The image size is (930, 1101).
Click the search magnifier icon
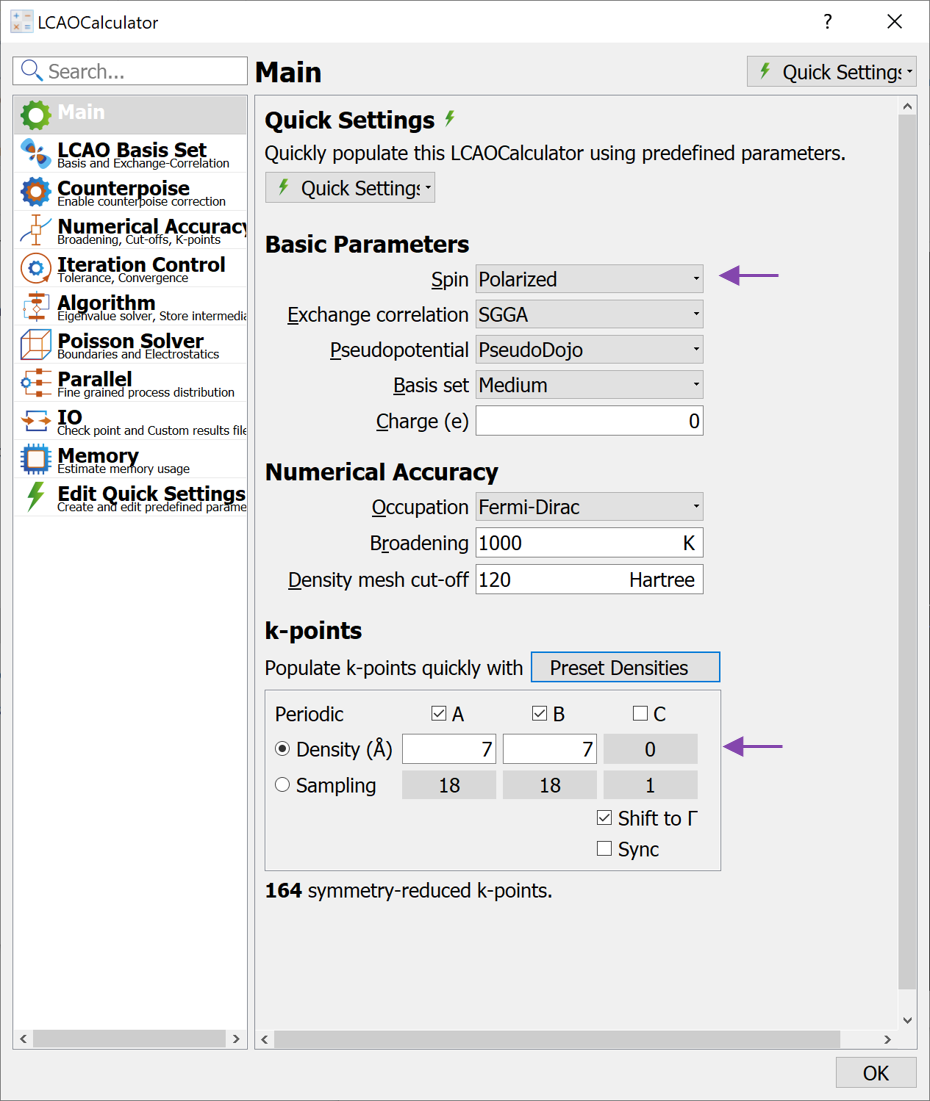[31, 70]
